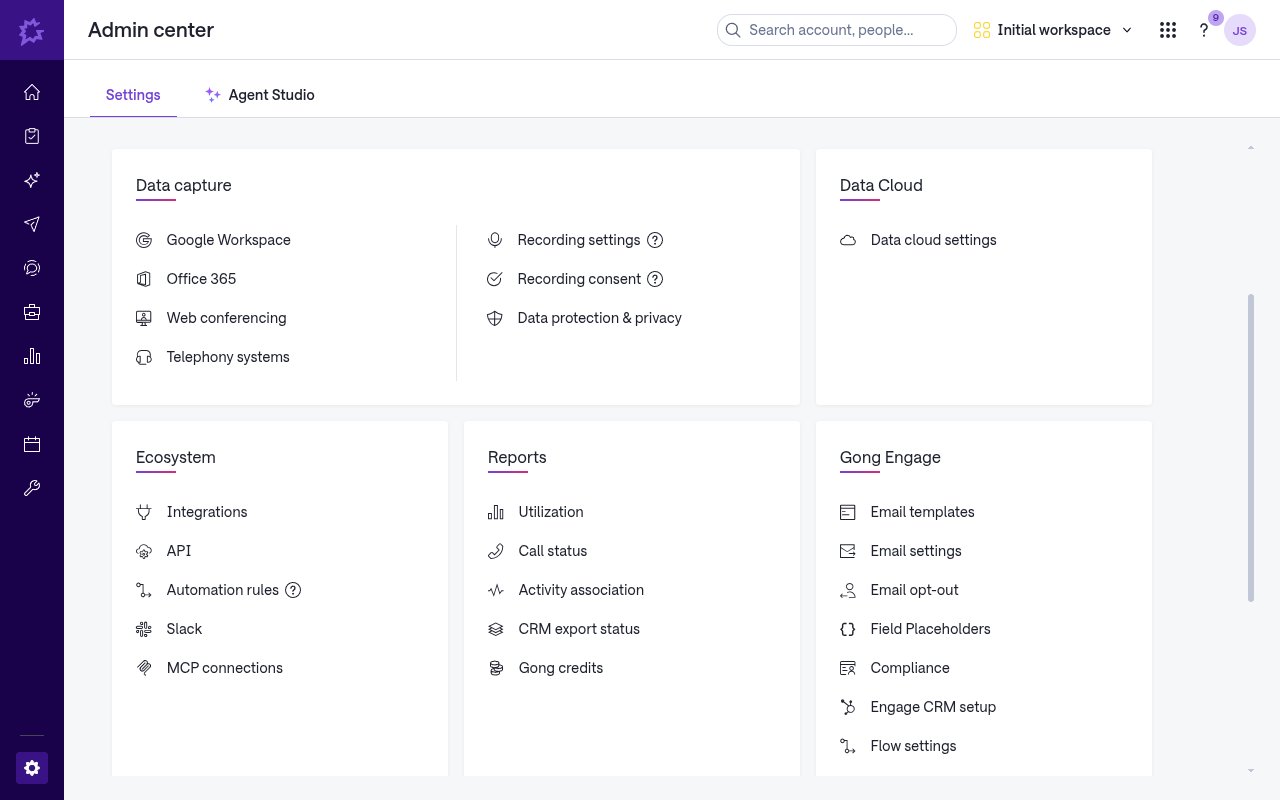Image resolution: width=1280 pixels, height=800 pixels.
Task: Click the search account, people field
Action: point(837,30)
